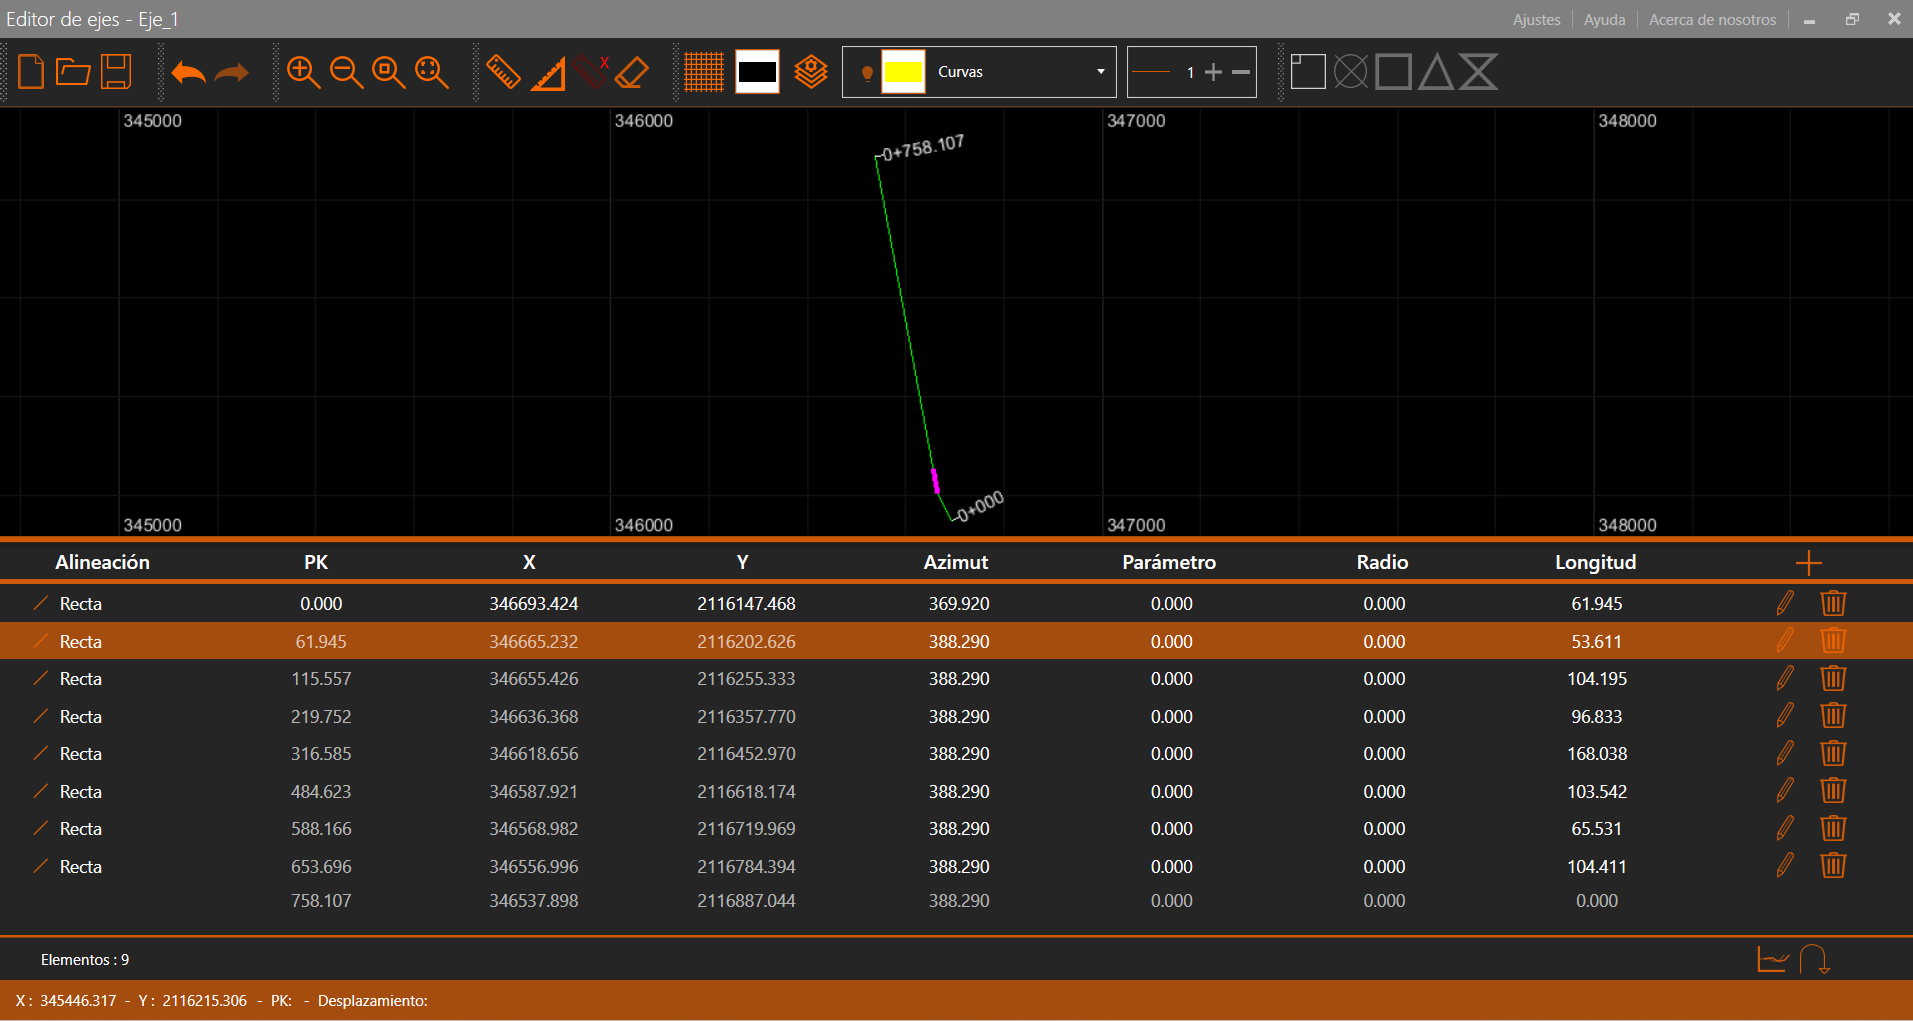The width and height of the screenshot is (1913, 1021).
Task: Edit the Recta at PK 588.166
Action: pos(1785,828)
